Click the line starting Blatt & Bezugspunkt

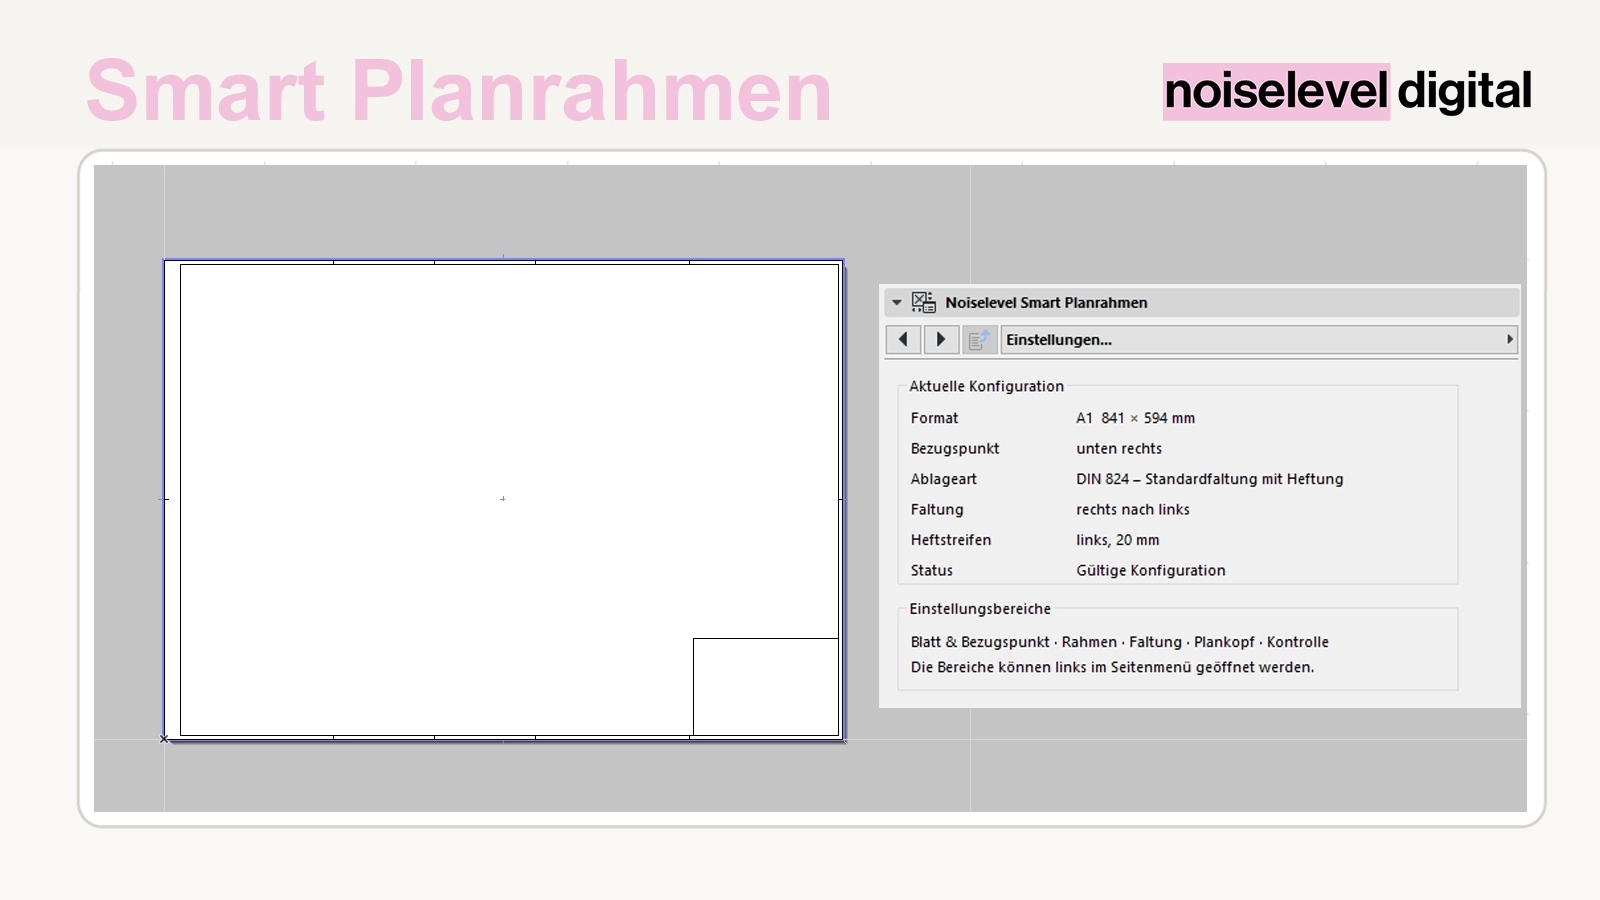click(1119, 642)
